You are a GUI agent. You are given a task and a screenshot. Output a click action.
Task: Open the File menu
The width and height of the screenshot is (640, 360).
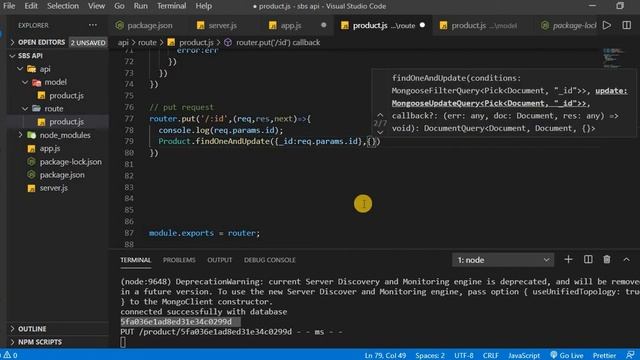pos(9,6)
